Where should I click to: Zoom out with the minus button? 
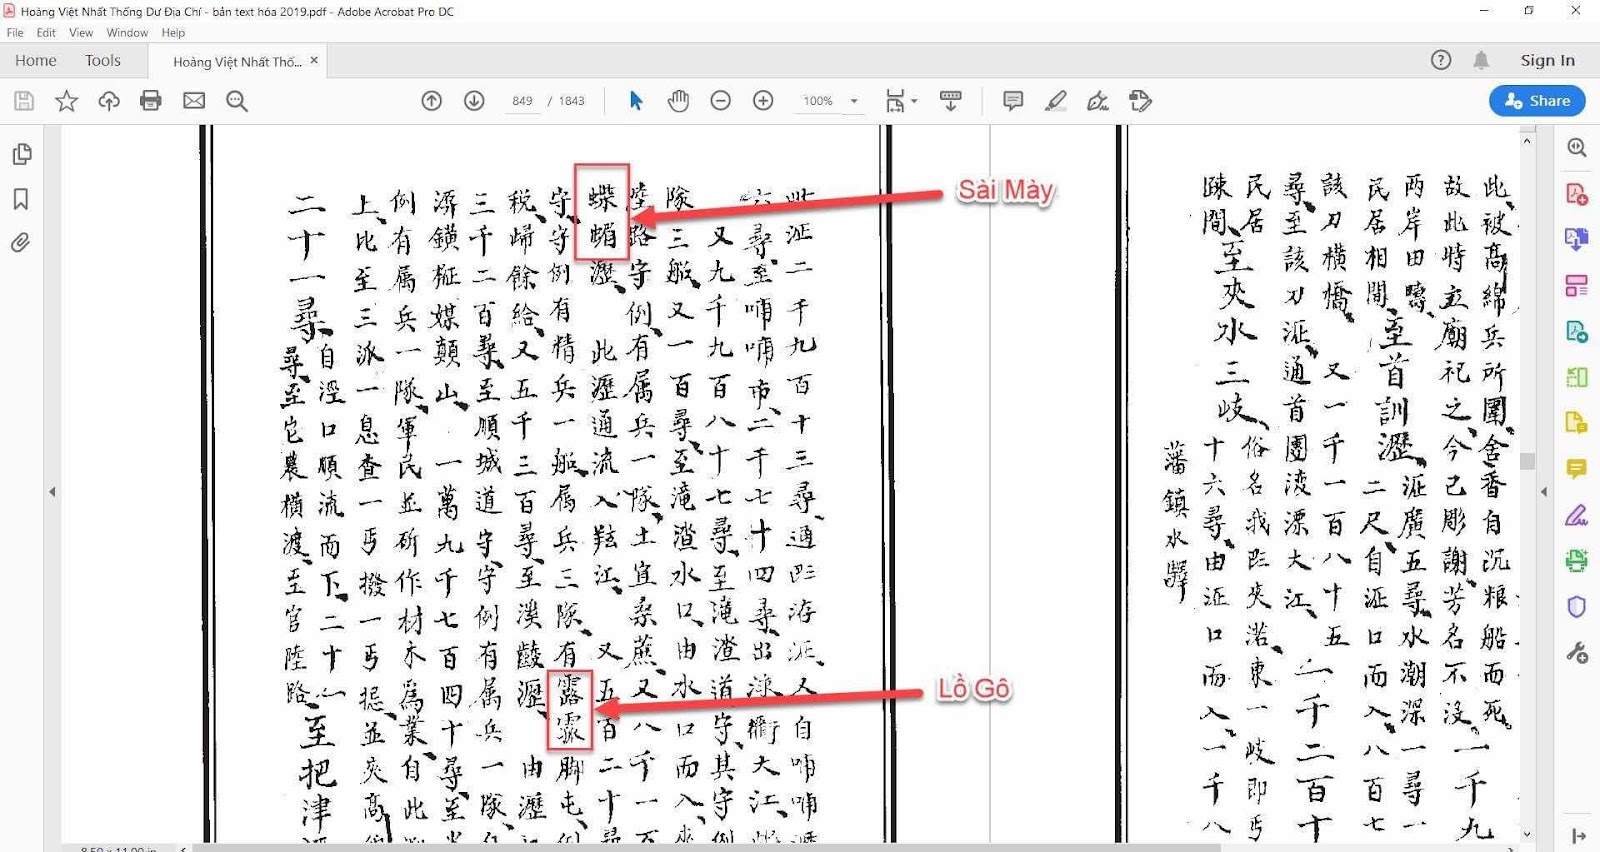click(721, 101)
